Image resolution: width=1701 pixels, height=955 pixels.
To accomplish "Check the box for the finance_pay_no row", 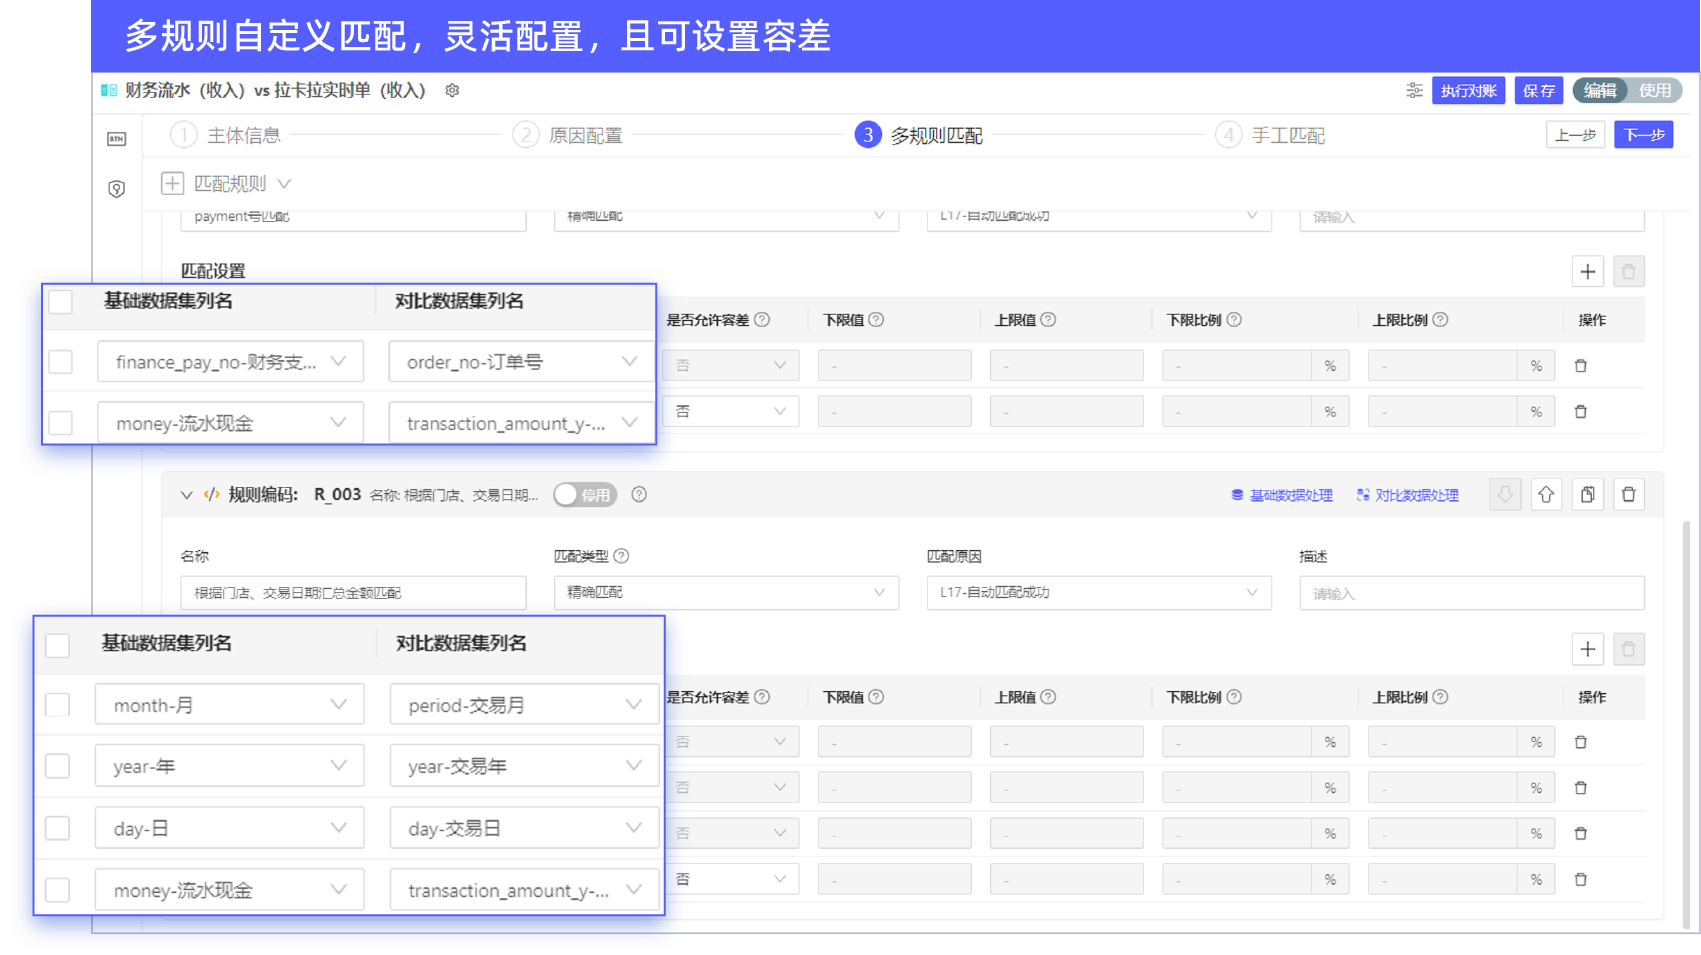I will (x=61, y=362).
